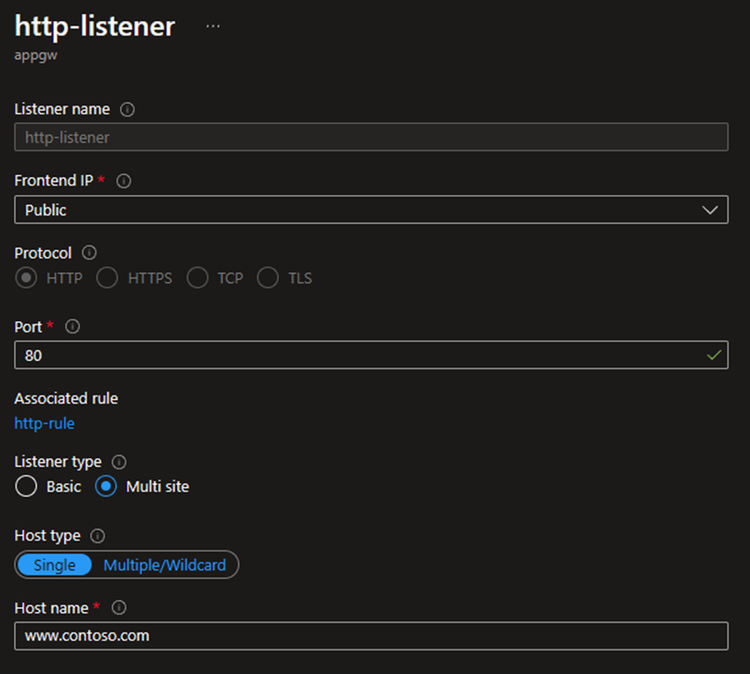This screenshot has width=750, height=674.
Task: Switch host type to Multiple/Wildcard
Action: pyautogui.click(x=165, y=565)
